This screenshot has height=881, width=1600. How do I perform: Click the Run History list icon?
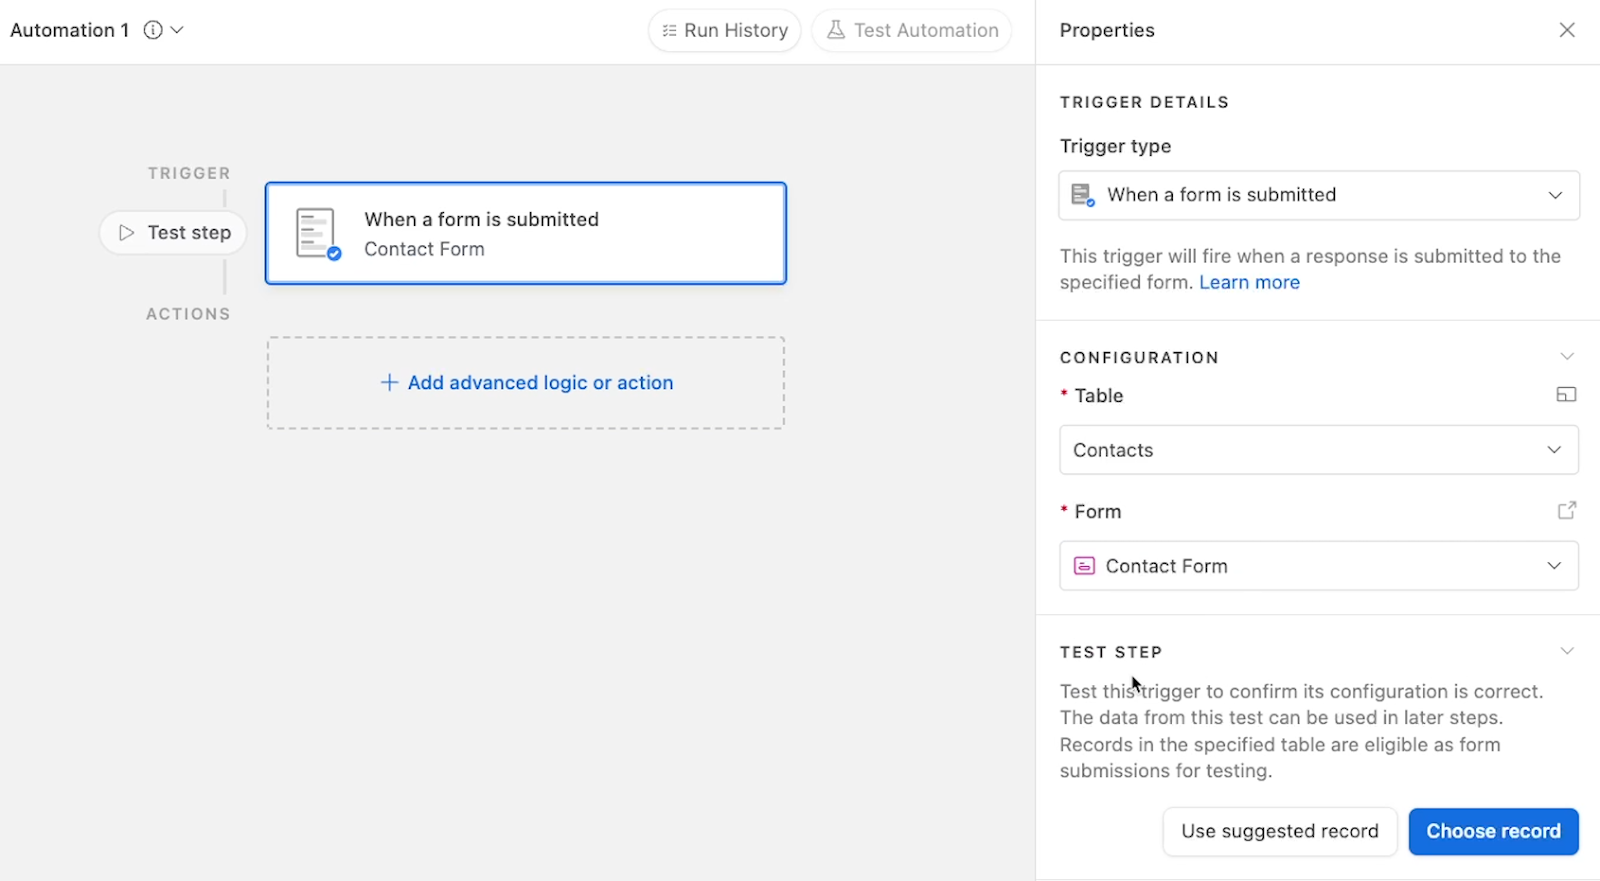click(x=670, y=31)
